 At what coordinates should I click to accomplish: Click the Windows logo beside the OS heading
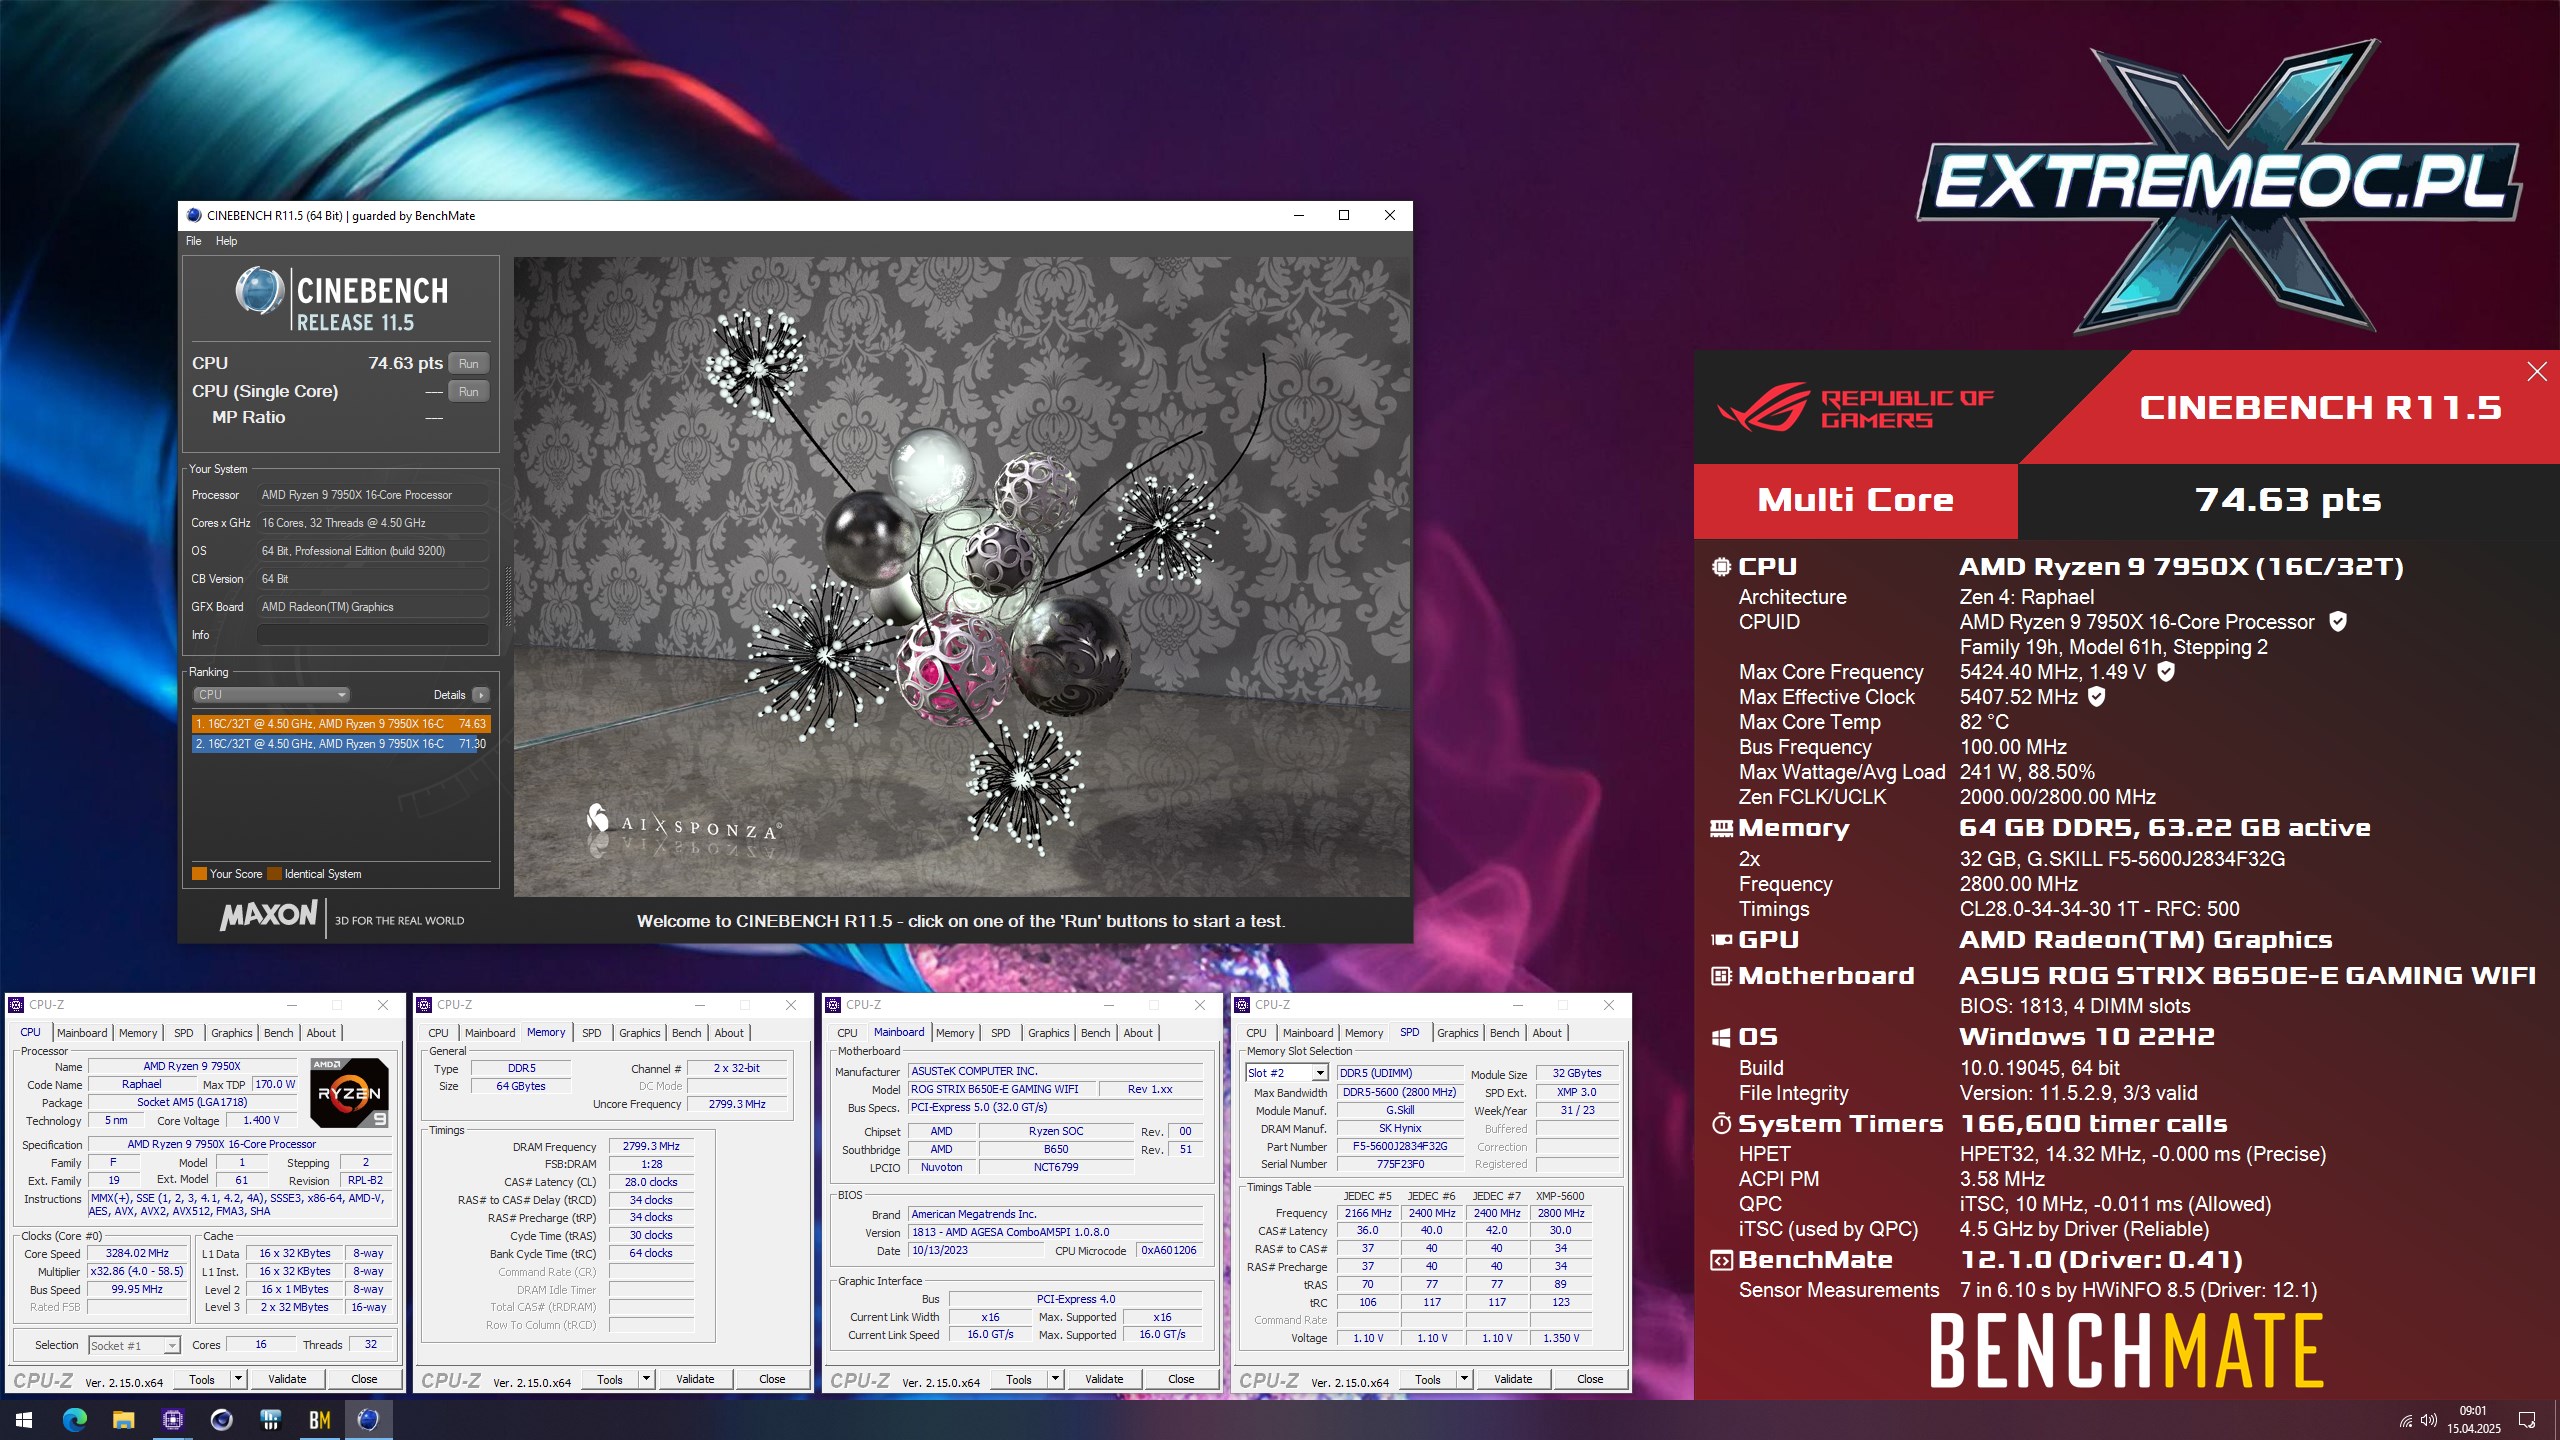pos(1721,1038)
